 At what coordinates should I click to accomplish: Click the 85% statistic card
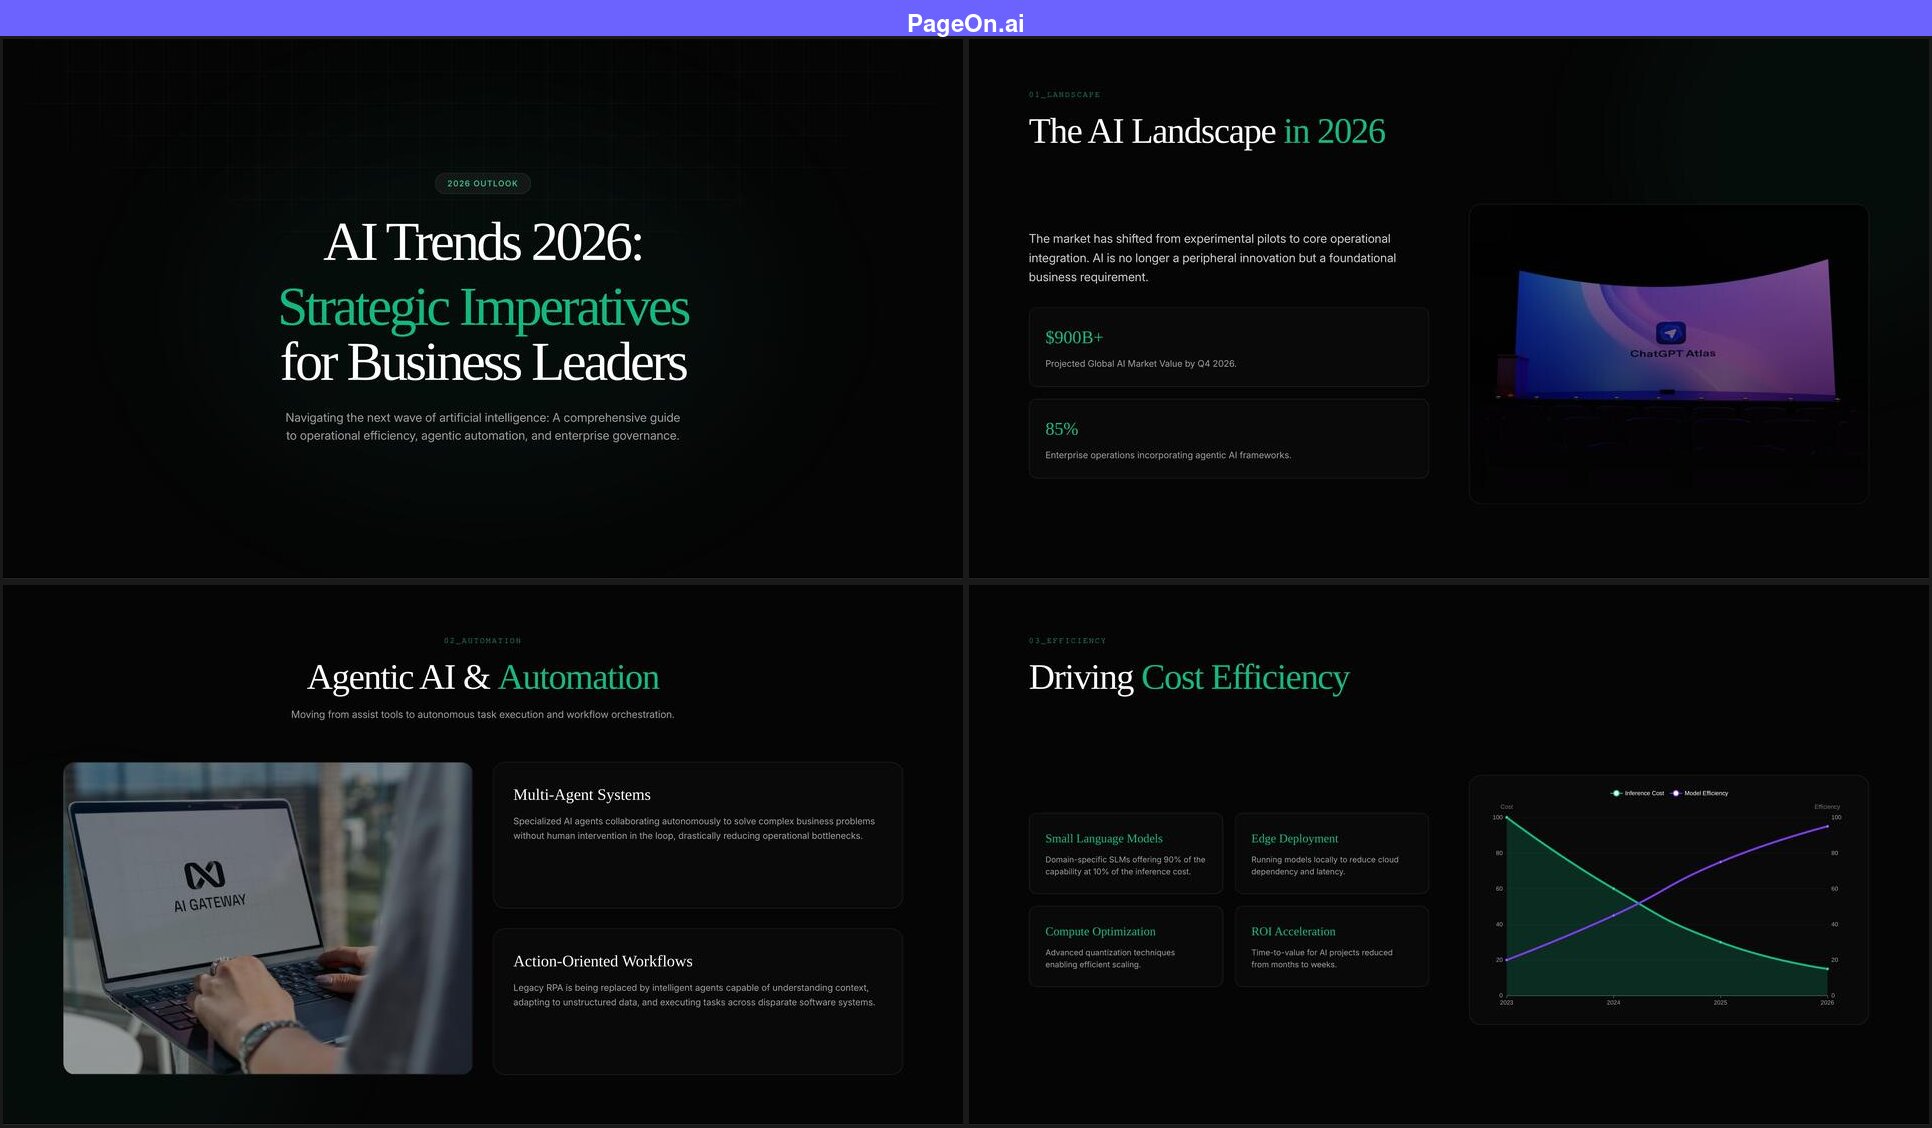click(1228, 438)
